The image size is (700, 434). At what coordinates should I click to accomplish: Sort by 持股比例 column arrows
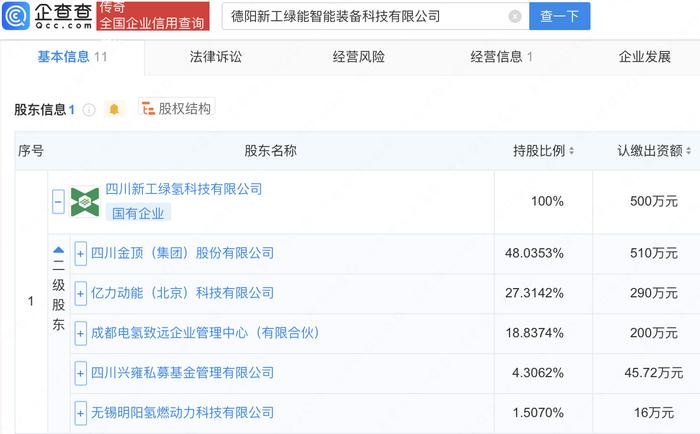(x=571, y=151)
